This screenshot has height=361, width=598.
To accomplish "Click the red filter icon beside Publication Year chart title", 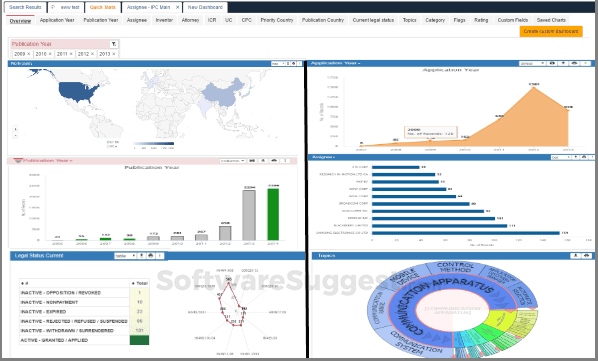I will [x=18, y=161].
